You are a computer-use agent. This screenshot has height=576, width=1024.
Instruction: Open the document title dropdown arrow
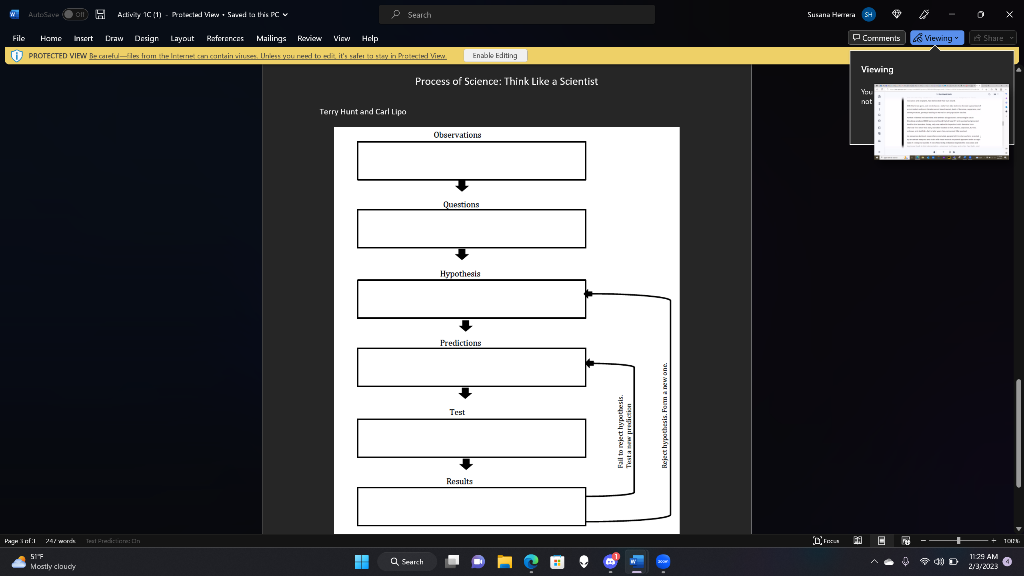pos(285,14)
